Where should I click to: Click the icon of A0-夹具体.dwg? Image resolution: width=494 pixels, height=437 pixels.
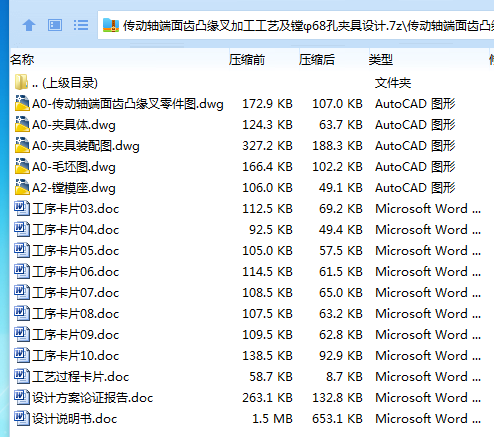(22, 124)
